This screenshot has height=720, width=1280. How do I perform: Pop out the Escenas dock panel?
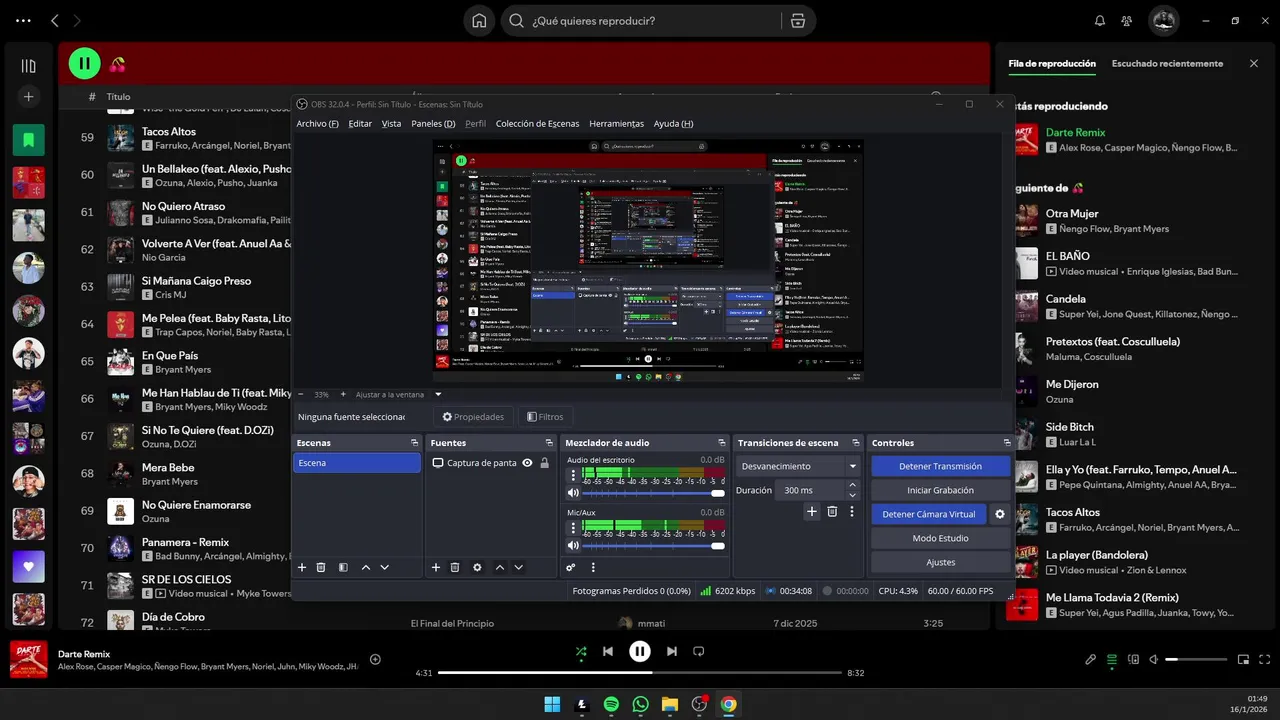[x=414, y=442]
